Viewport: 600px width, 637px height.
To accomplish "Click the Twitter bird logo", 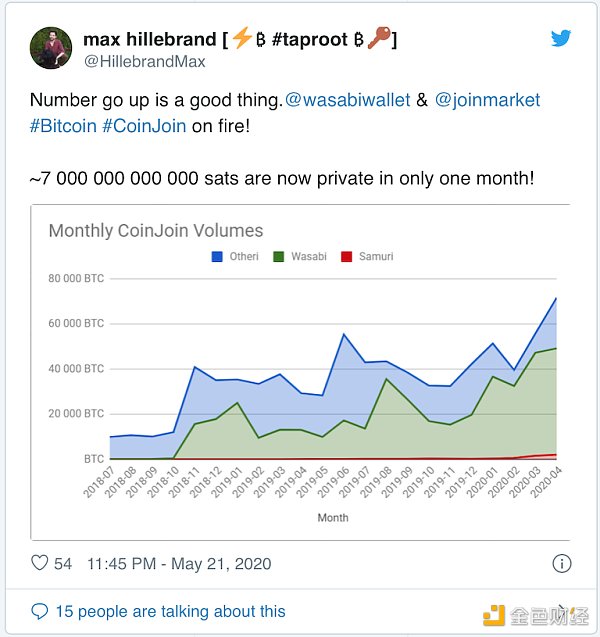I will [x=561, y=38].
